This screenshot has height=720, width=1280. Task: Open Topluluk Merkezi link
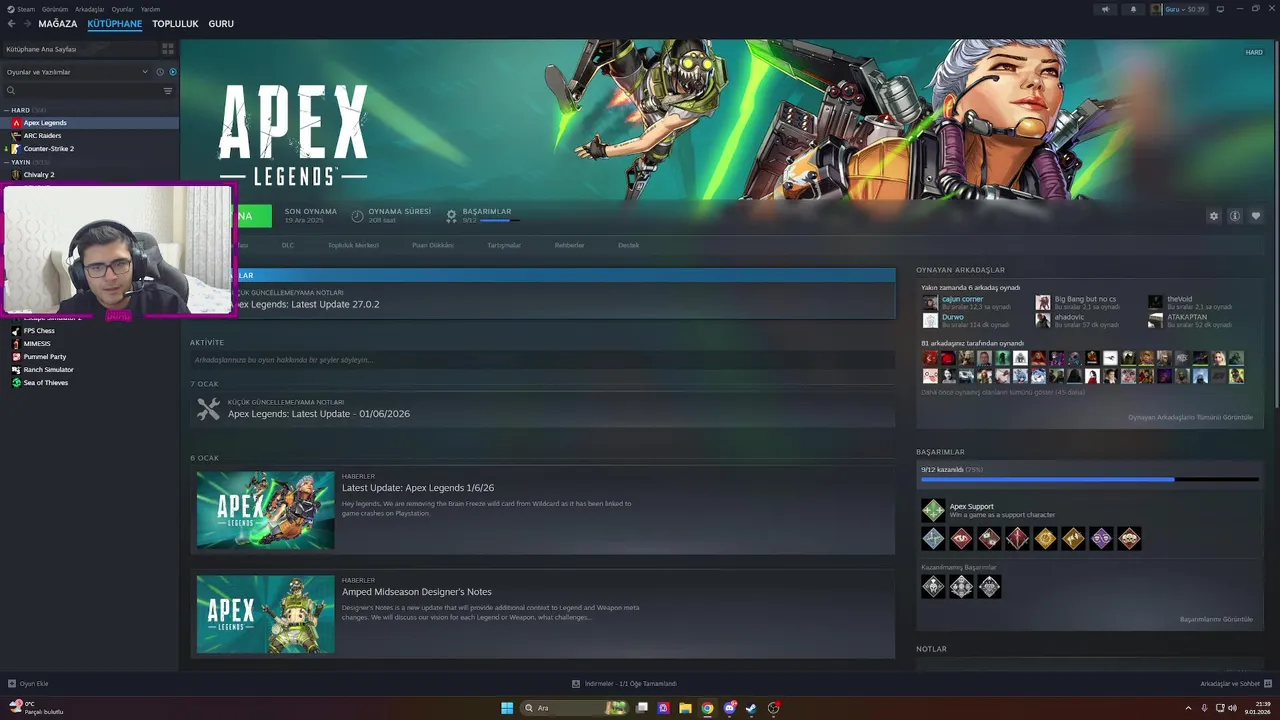[x=353, y=245]
